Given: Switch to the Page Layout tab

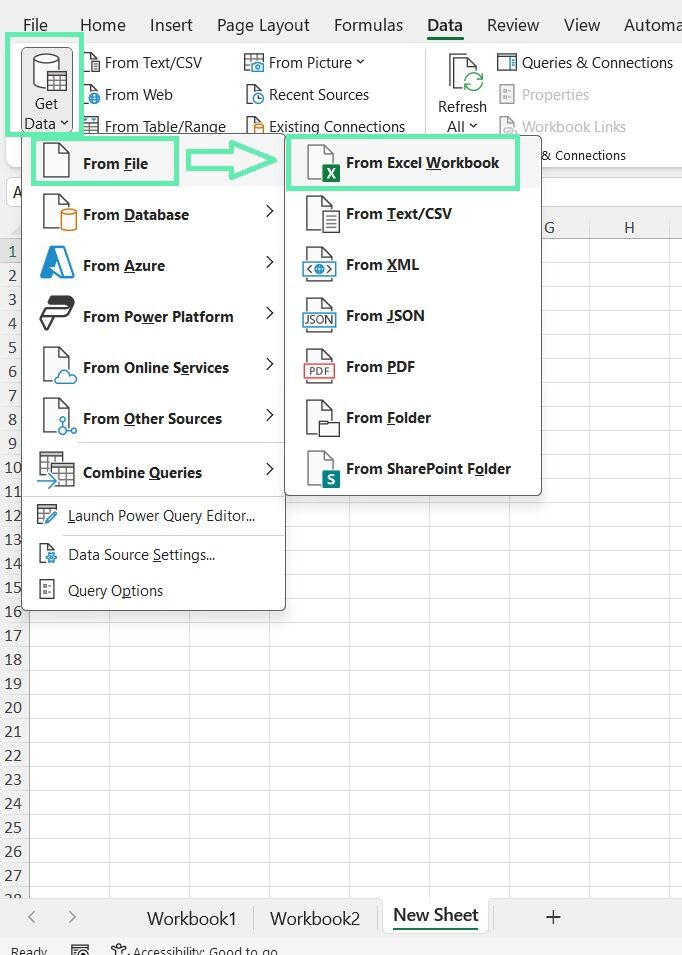Looking at the screenshot, I should (x=263, y=25).
